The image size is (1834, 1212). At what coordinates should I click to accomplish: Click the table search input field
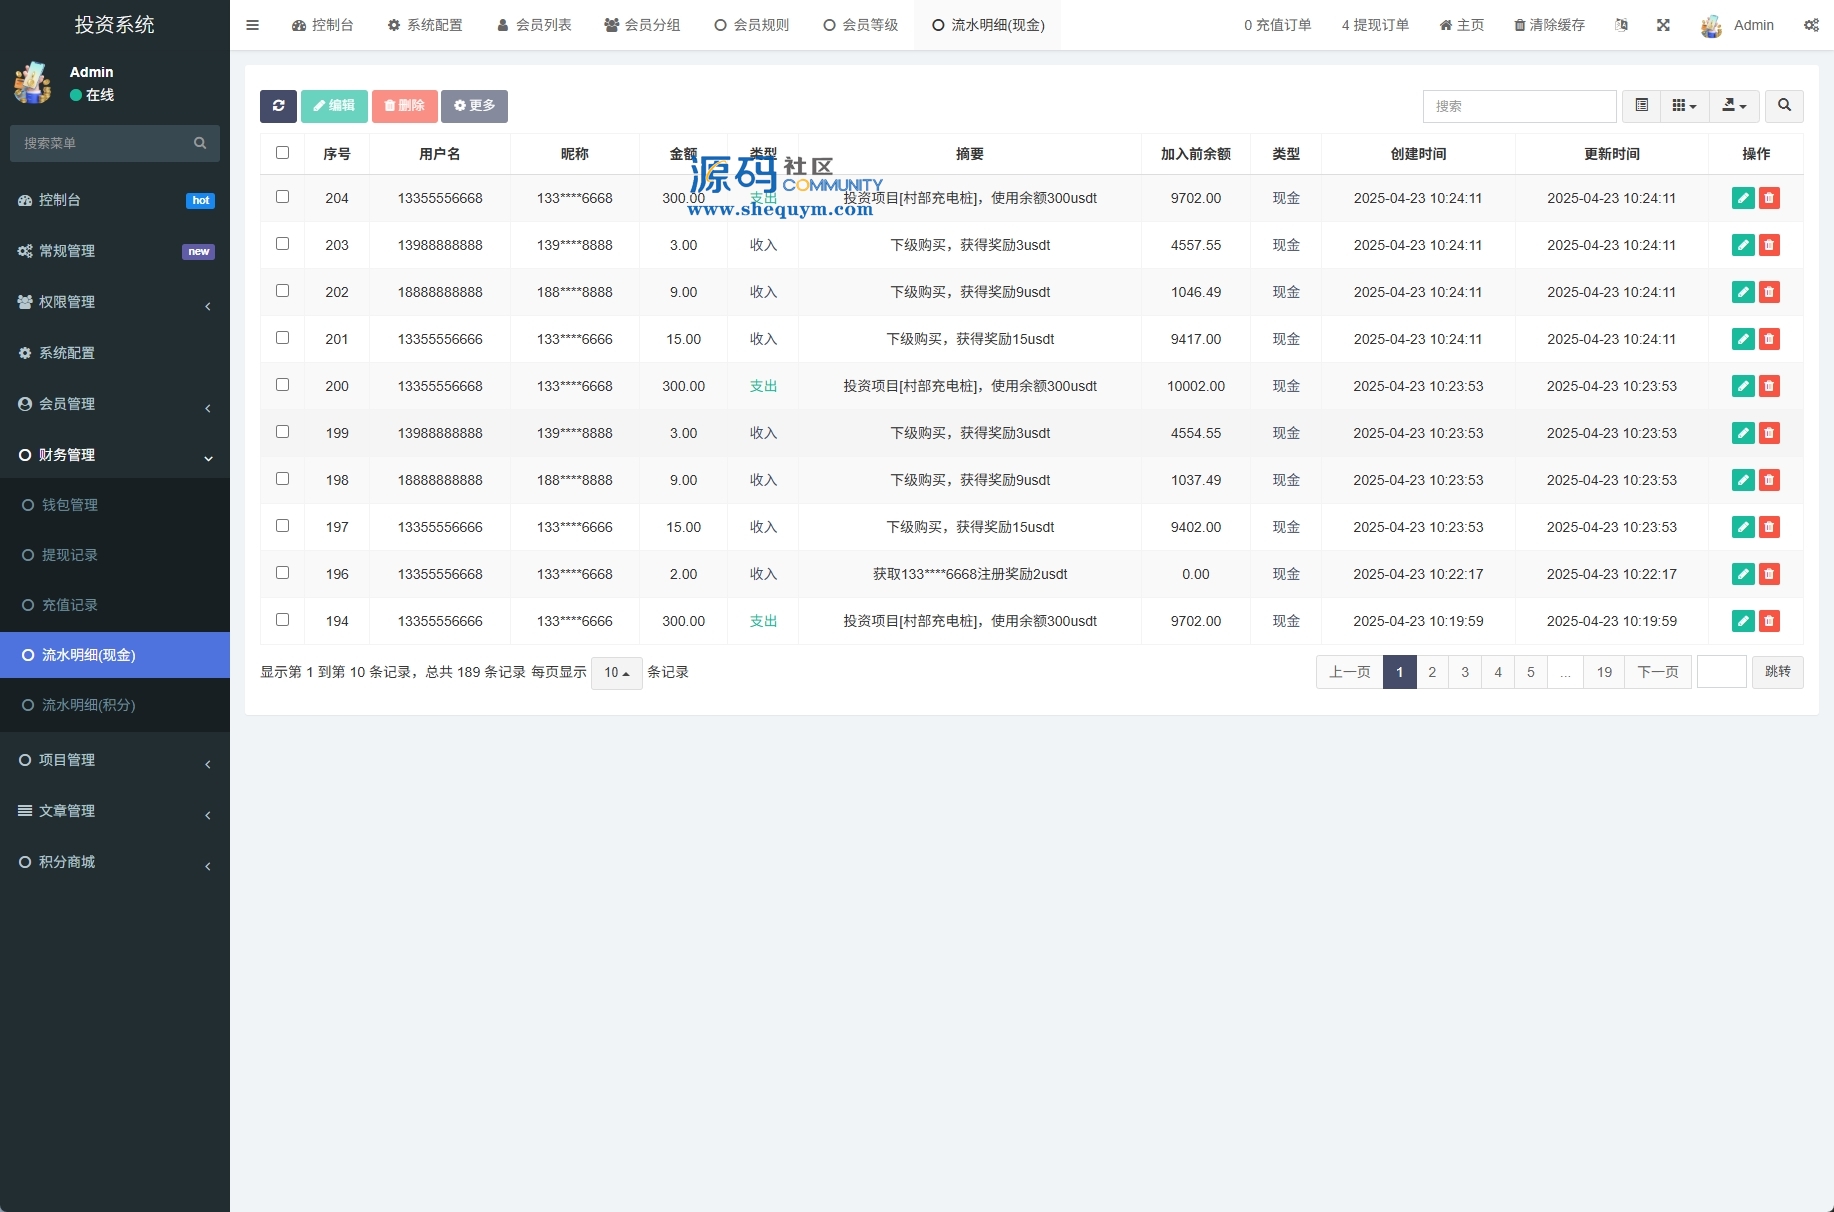(x=1518, y=106)
